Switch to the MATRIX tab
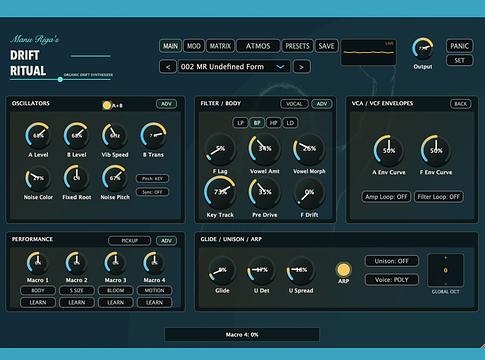Screen dimensions: 485x360 [x=220, y=46]
